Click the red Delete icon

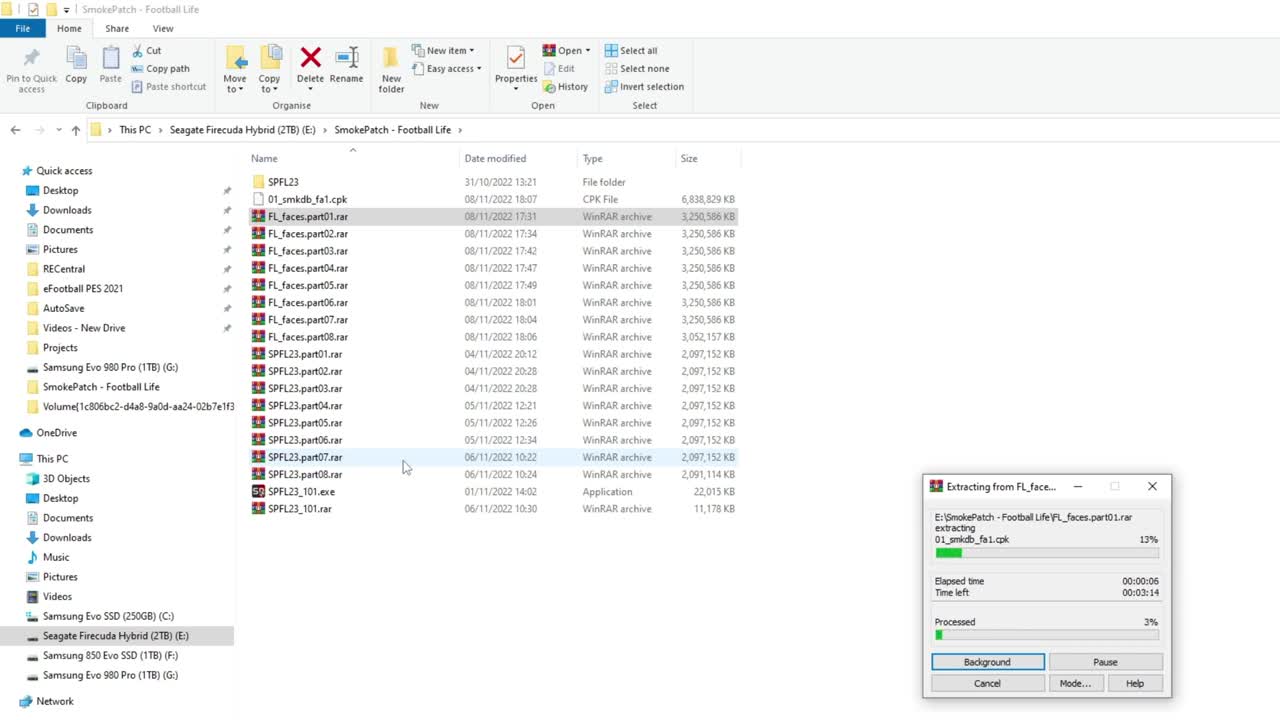click(x=311, y=58)
